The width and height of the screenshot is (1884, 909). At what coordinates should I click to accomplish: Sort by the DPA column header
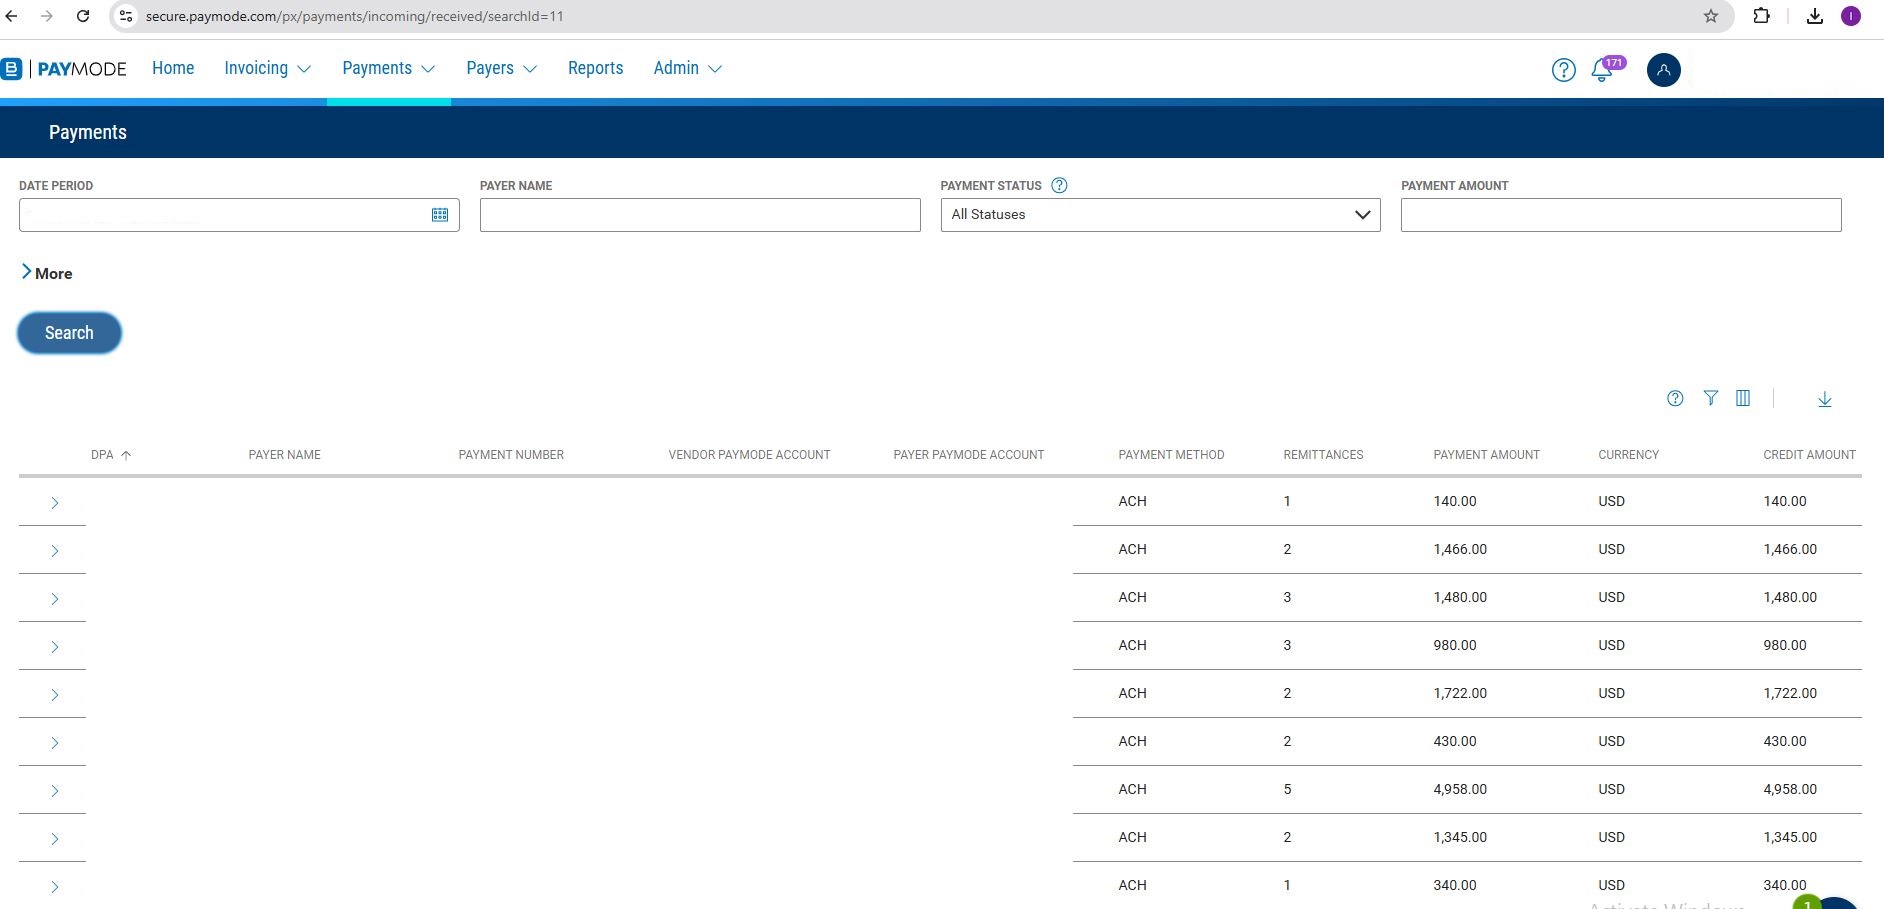102,455
